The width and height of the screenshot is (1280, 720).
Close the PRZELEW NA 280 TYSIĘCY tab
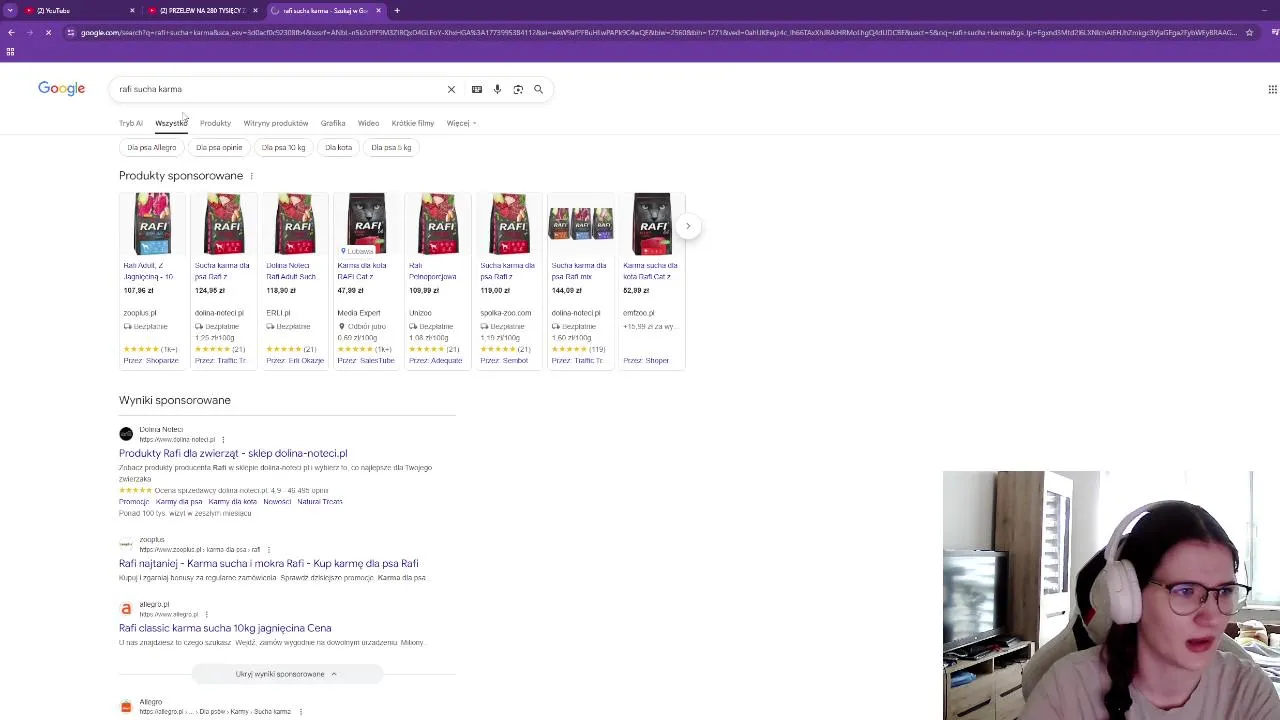click(x=255, y=10)
